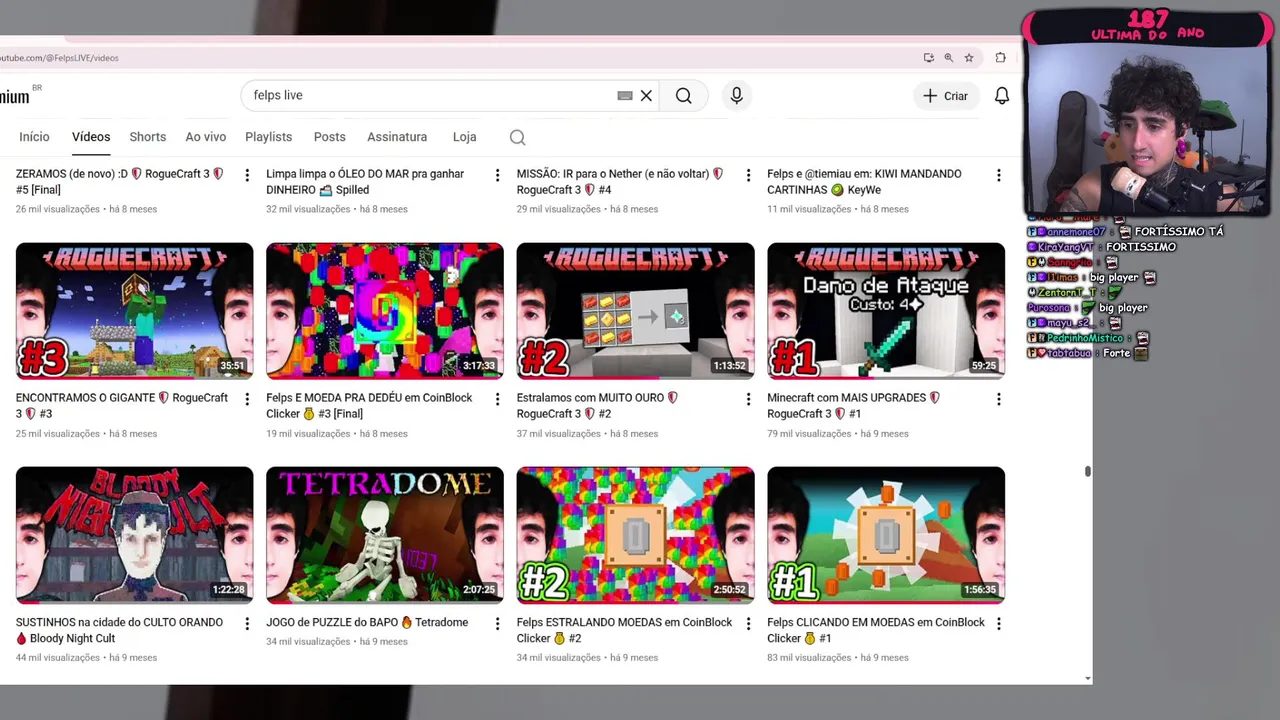Open the CoinBlock Clicker #3 Final thumbnail

[x=385, y=310]
